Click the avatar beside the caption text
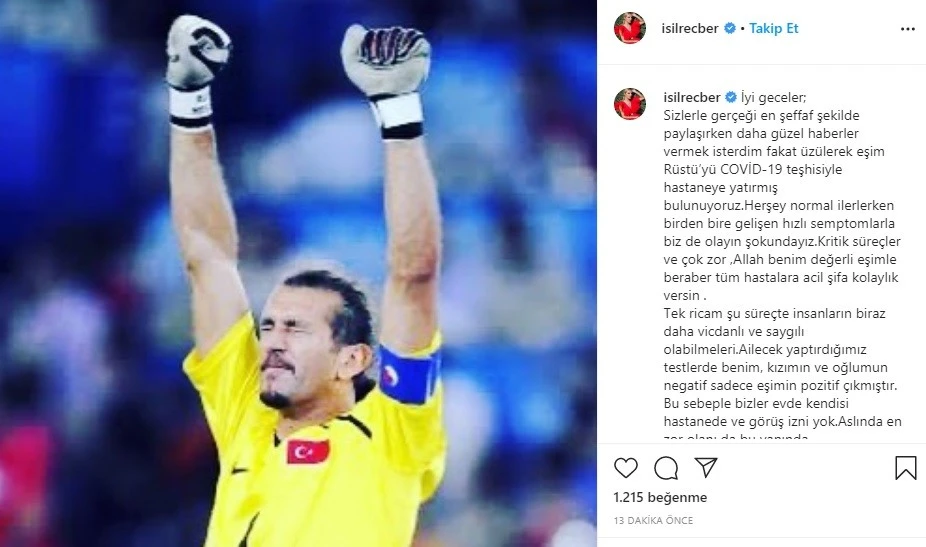The width and height of the screenshot is (926, 547). point(630,104)
